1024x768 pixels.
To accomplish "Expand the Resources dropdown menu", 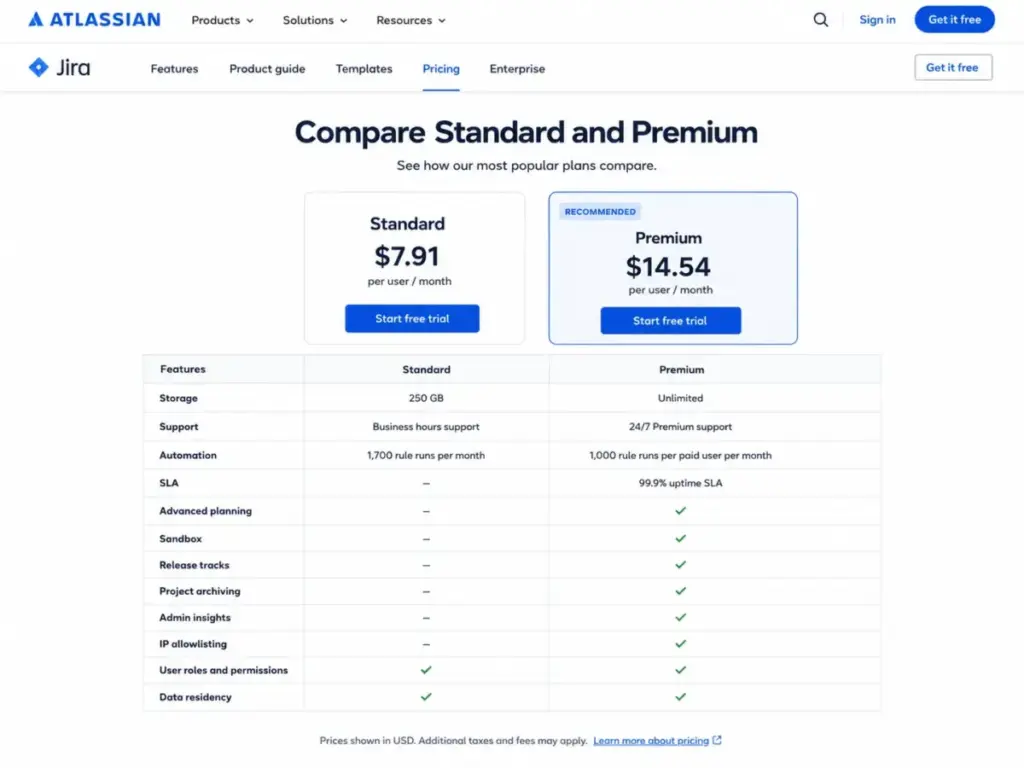I will 411,20.
